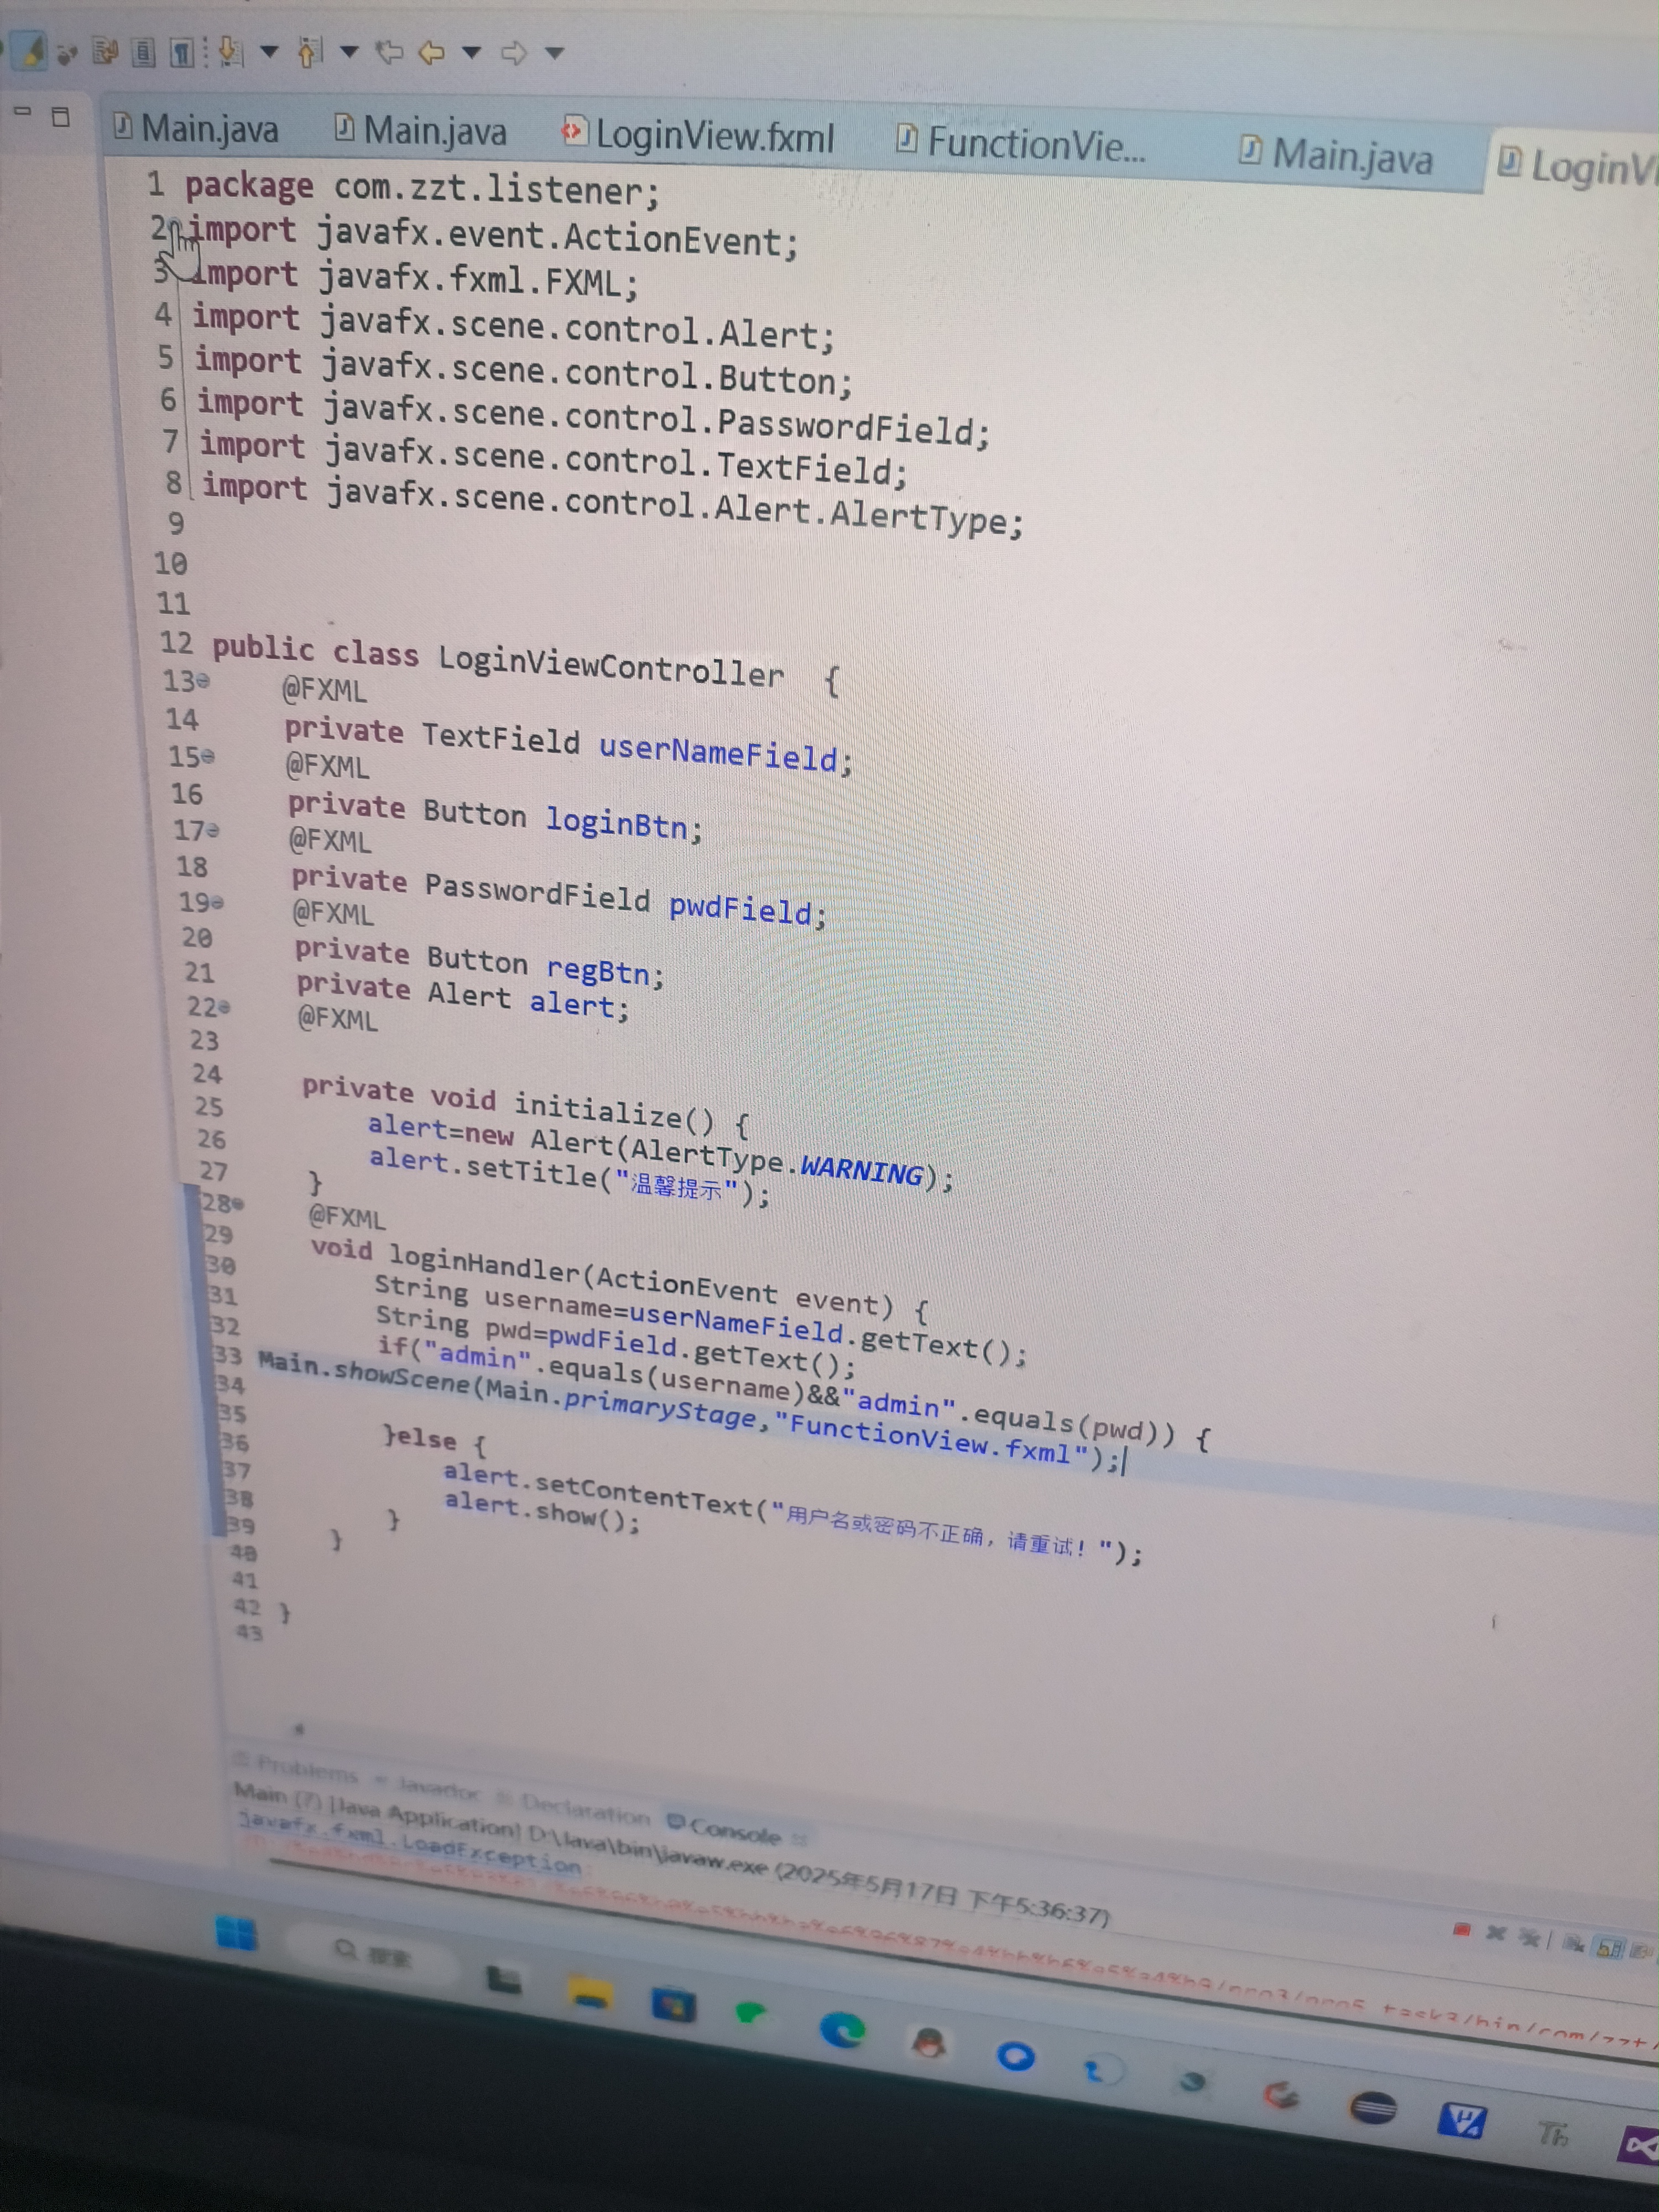Open Back history dropdown arrow
The height and width of the screenshot is (2212, 1659).
(x=472, y=51)
